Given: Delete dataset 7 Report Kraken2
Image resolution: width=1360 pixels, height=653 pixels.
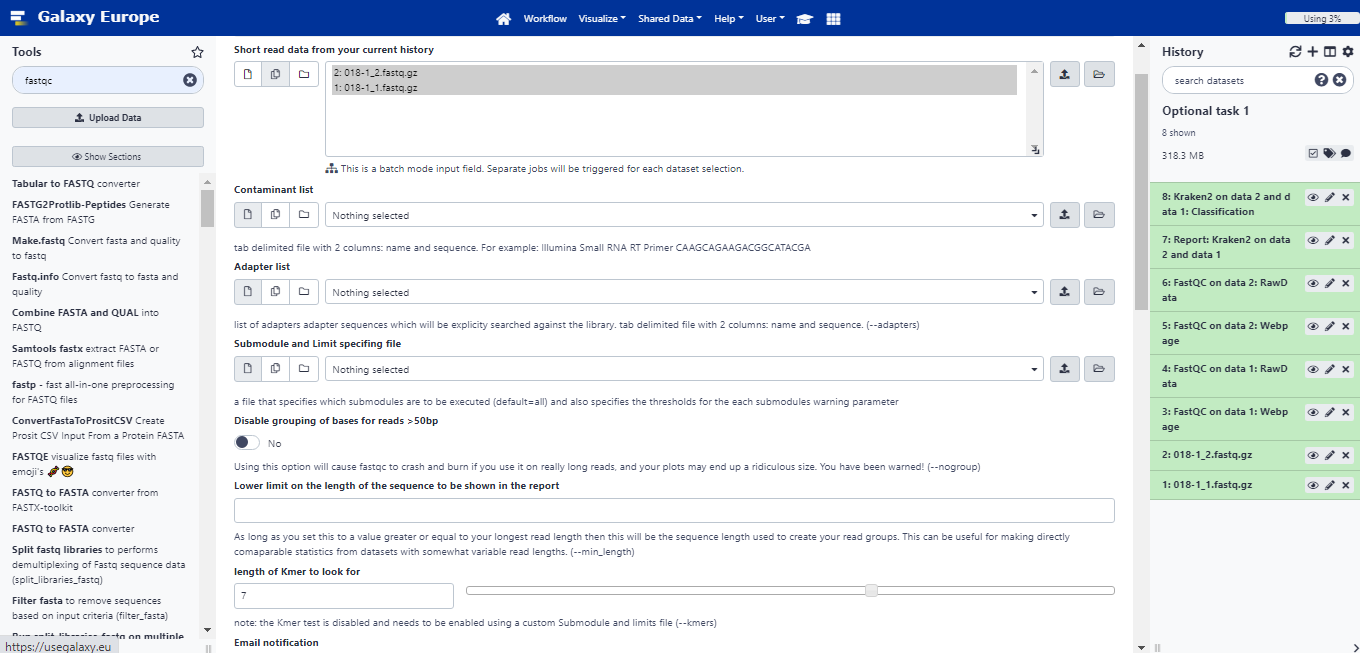Looking at the screenshot, I should click(x=1346, y=240).
